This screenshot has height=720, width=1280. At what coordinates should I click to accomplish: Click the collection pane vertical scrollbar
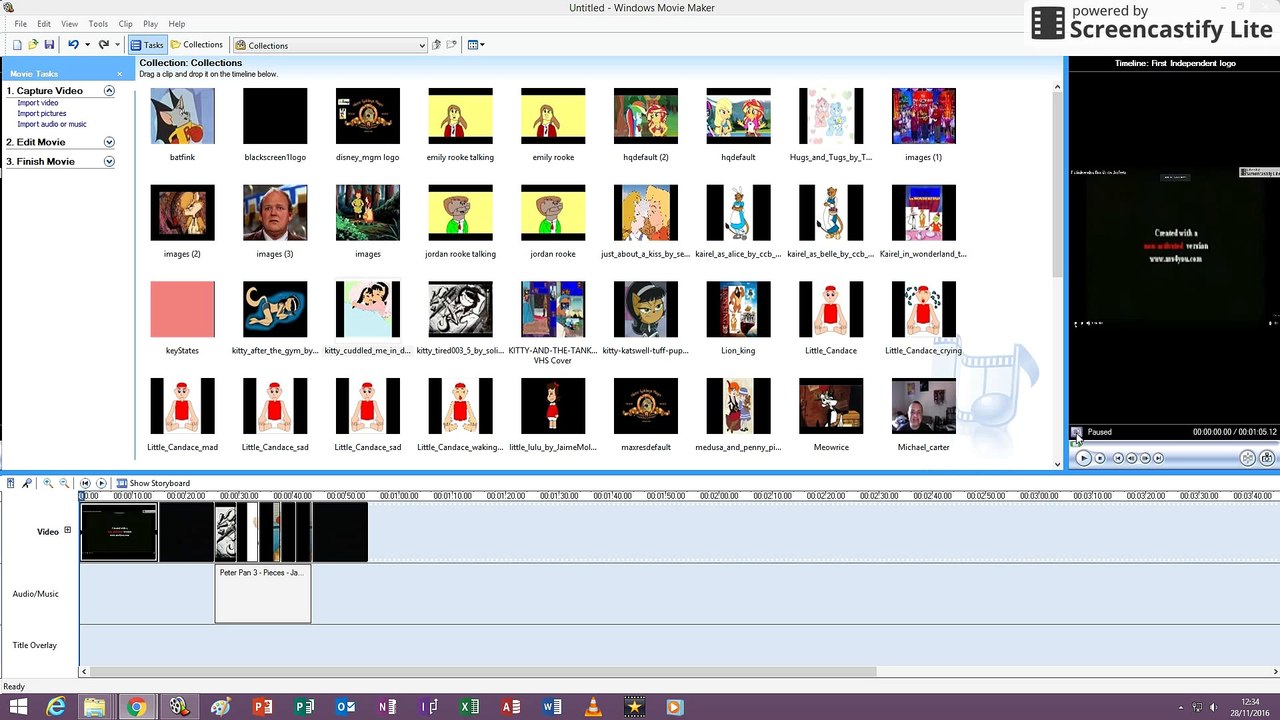pos(1057,185)
